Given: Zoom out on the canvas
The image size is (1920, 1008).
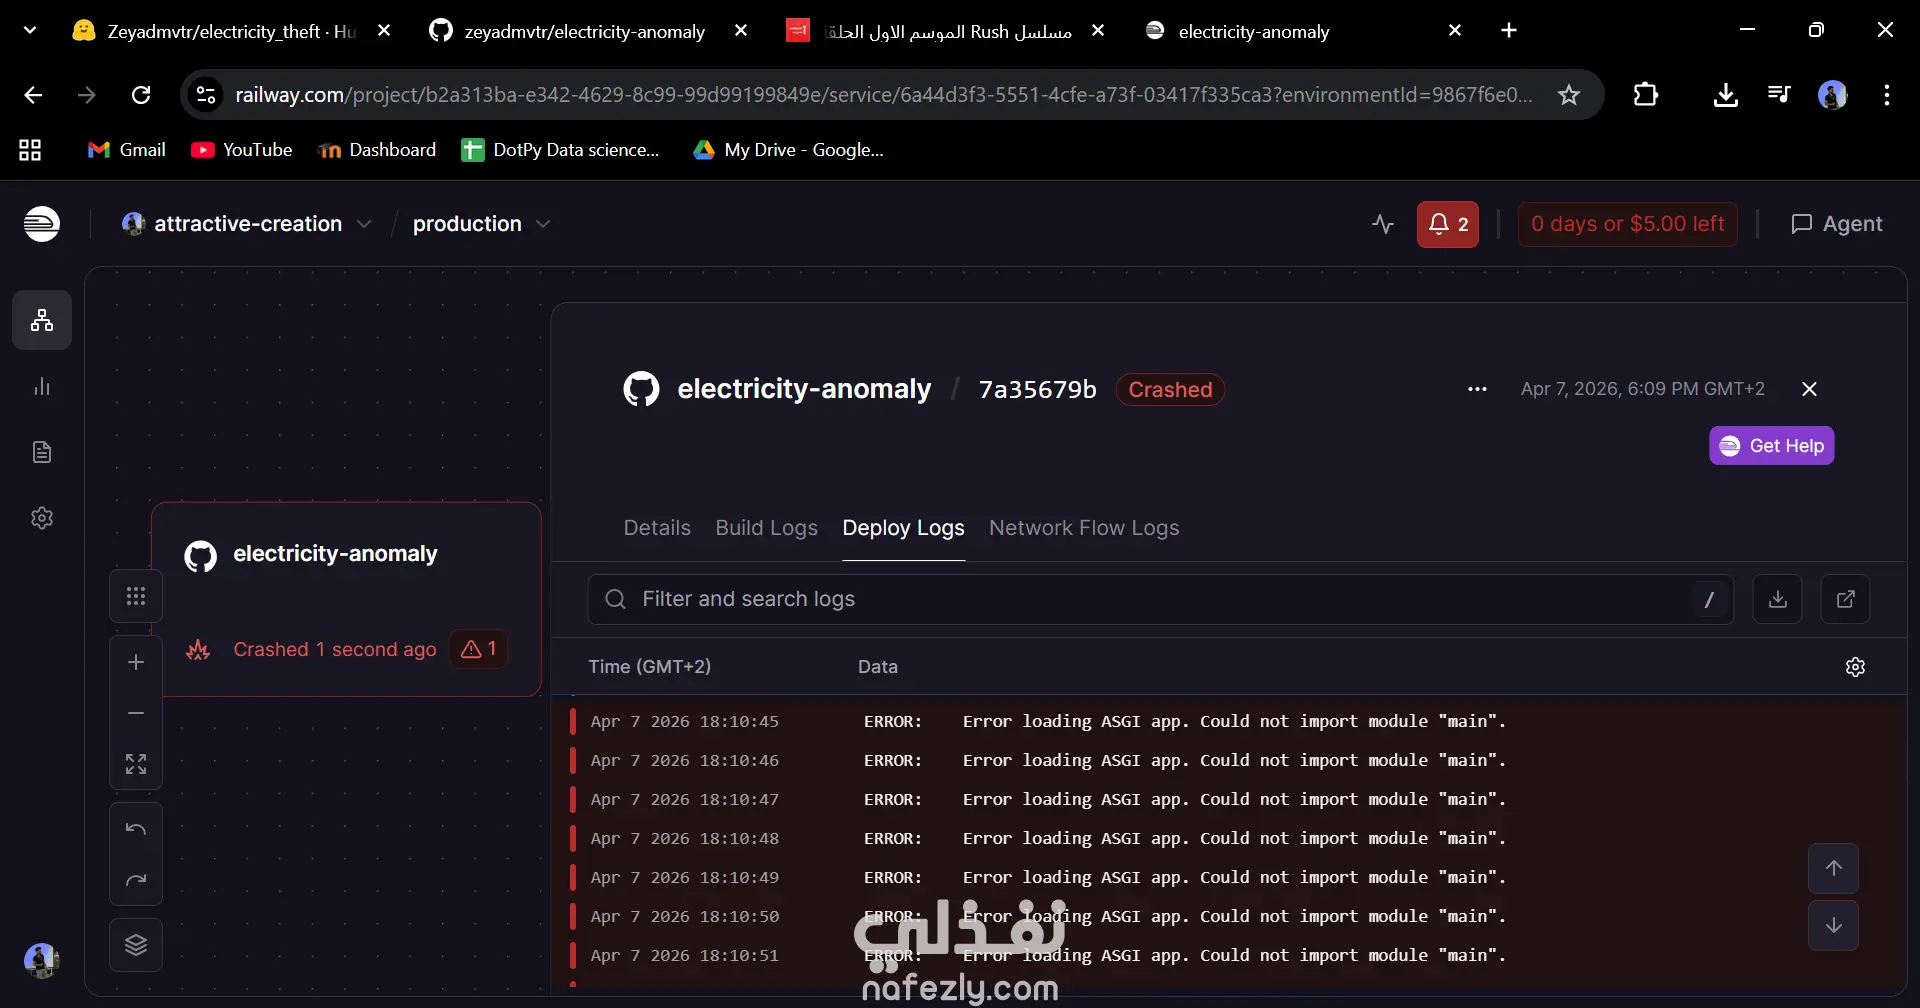Looking at the screenshot, I should [136, 713].
